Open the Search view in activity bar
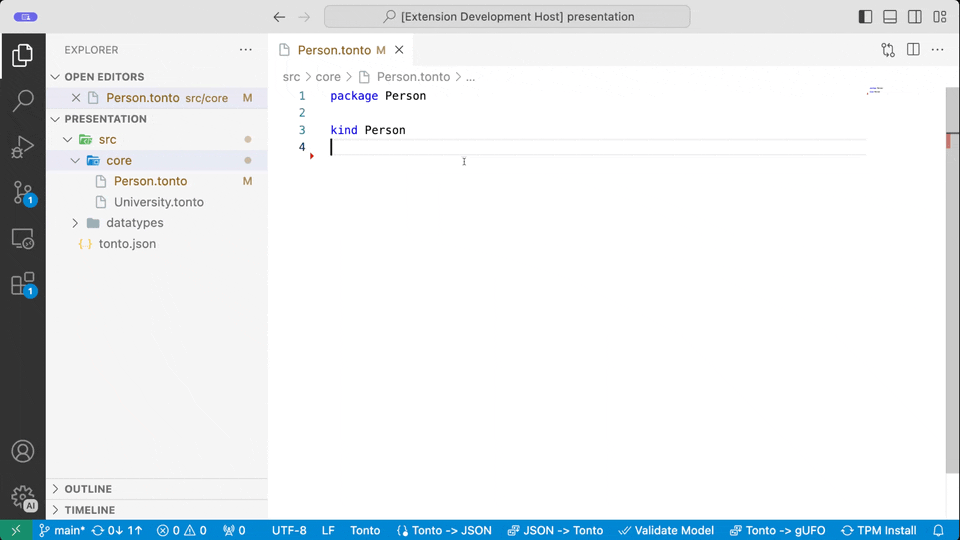The width and height of the screenshot is (960, 540). coord(23,100)
